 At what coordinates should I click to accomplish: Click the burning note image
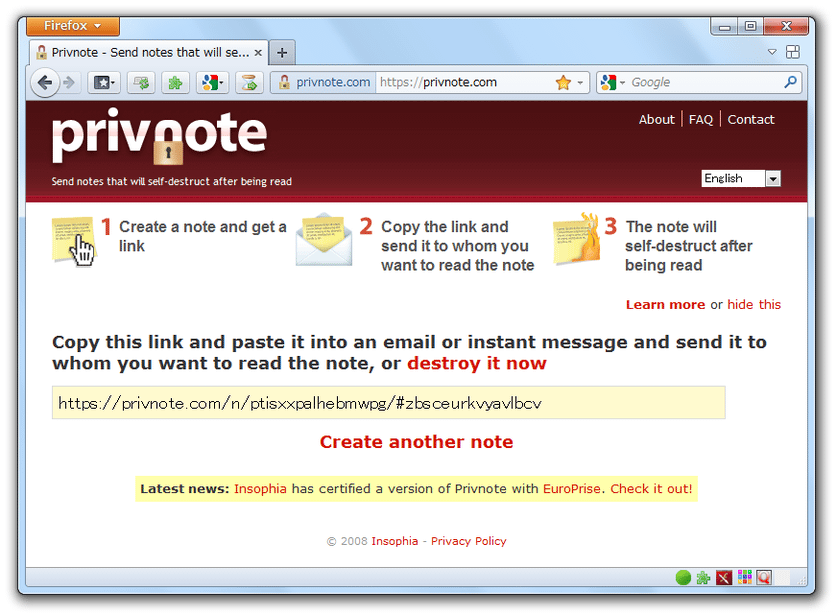coord(577,239)
